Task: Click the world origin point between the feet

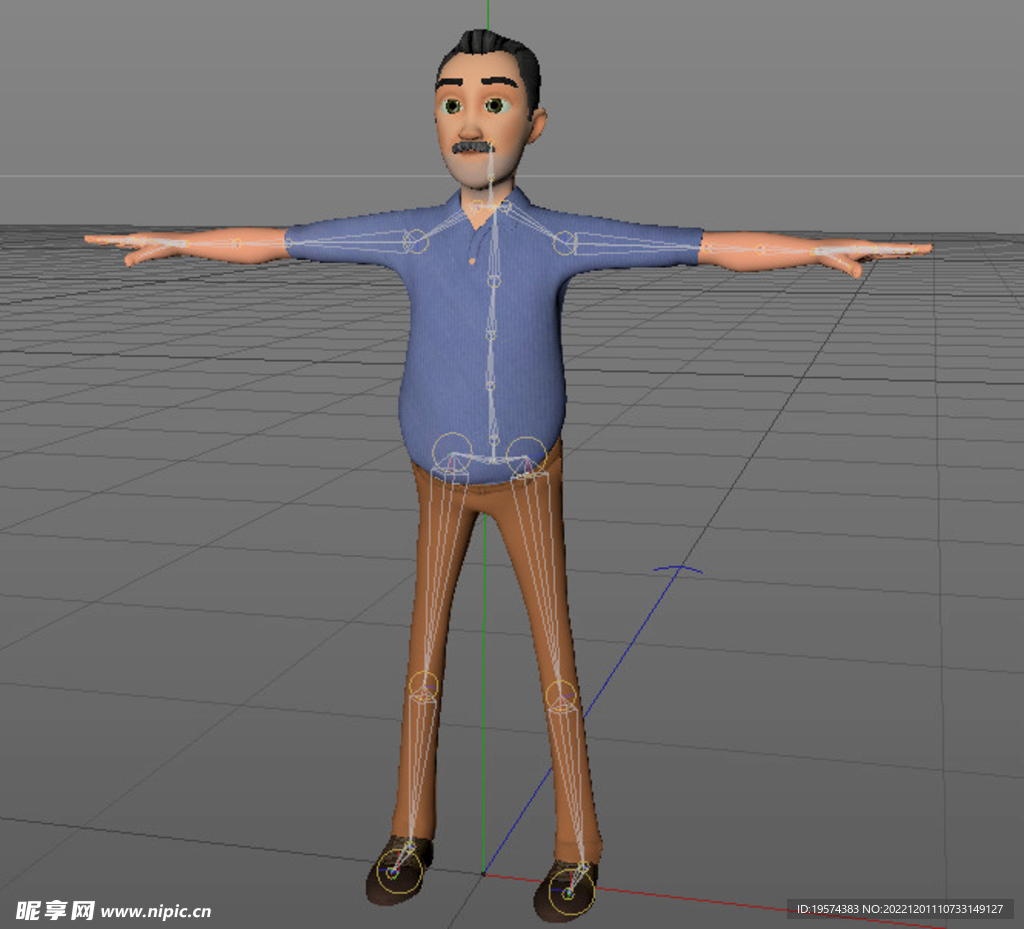Action: tap(484, 873)
